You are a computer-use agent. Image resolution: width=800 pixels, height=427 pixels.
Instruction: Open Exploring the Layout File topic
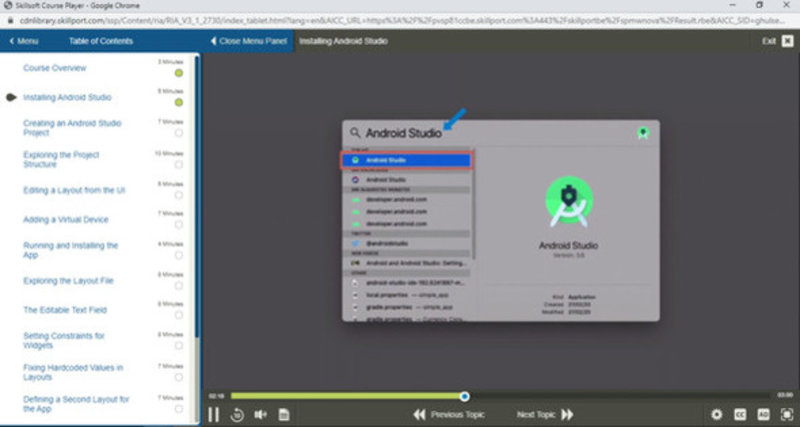click(68, 281)
